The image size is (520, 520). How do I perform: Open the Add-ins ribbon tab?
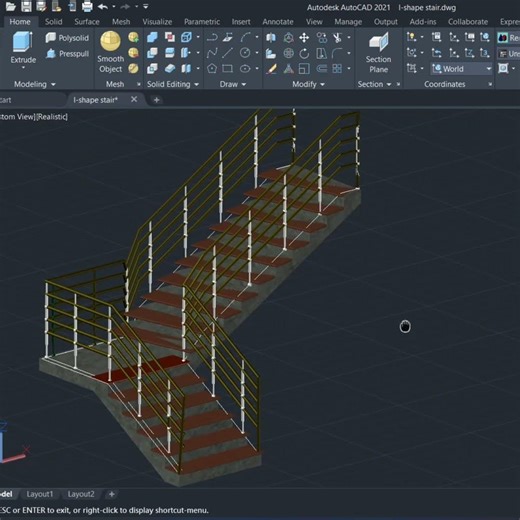423,22
